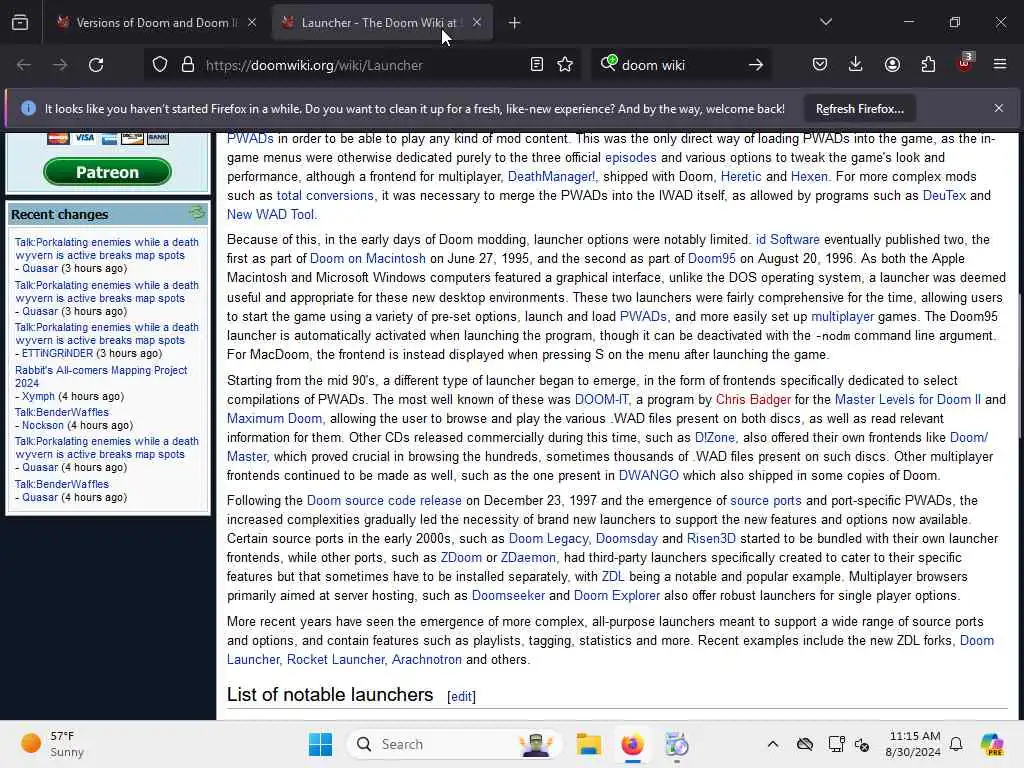The height and width of the screenshot is (768, 1024).
Task: Open a new tab with plus icon
Action: click(515, 23)
